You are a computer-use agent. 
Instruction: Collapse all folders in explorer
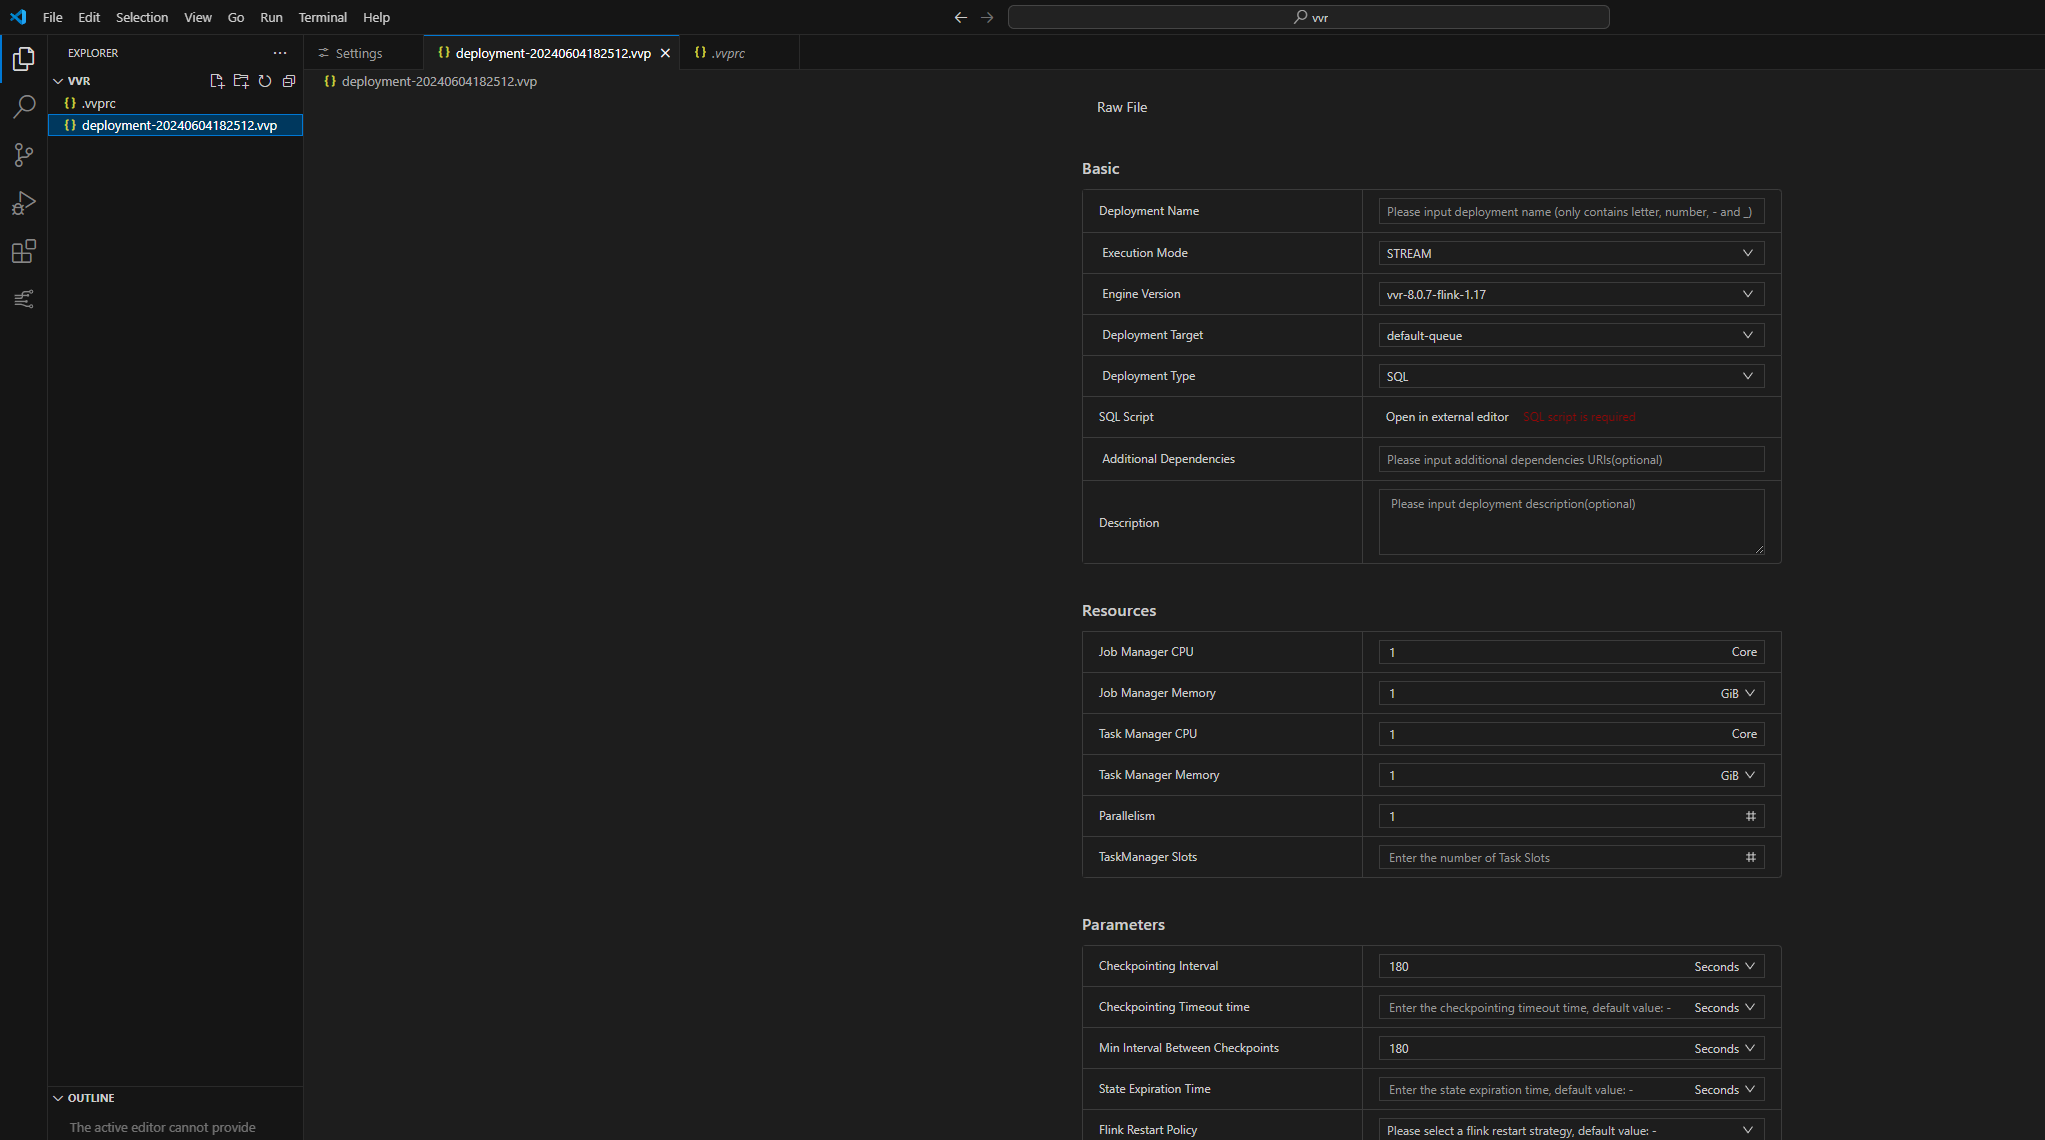click(289, 81)
